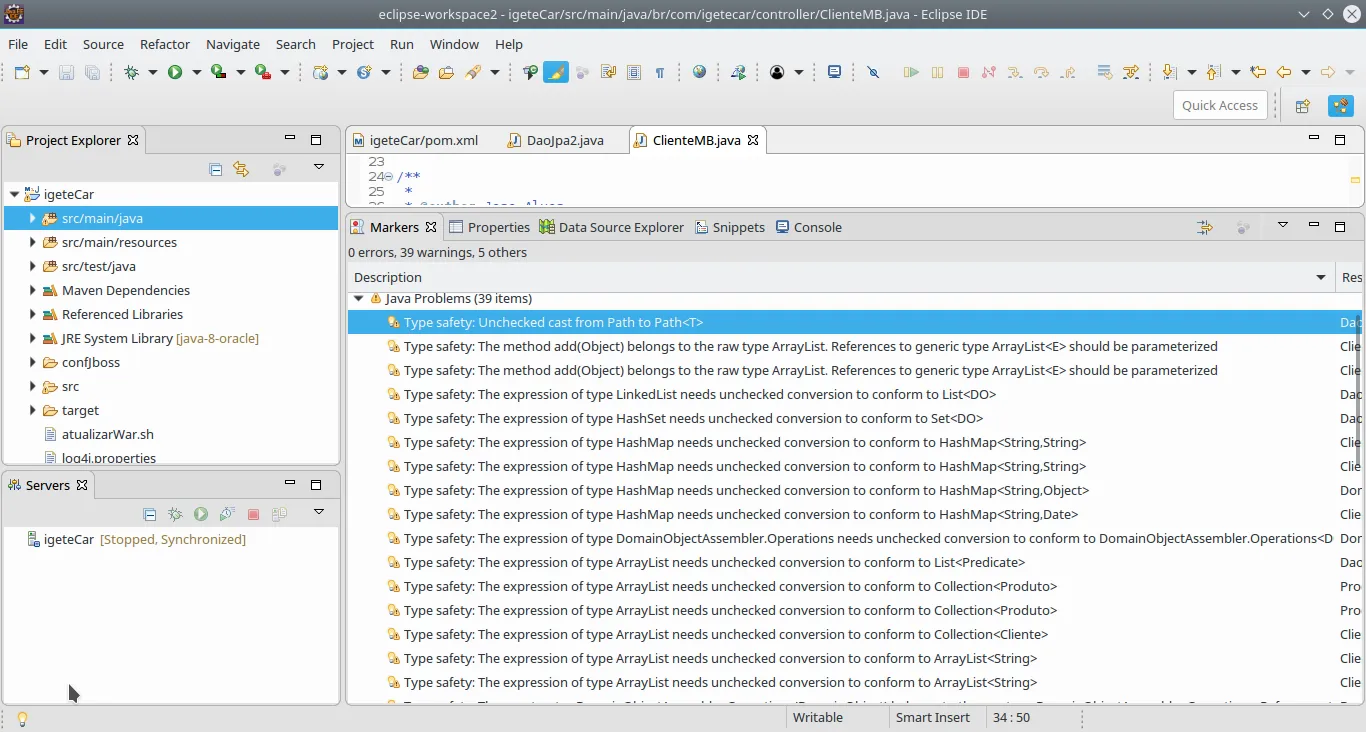Toggle Mark Occurrences highlighter button
This screenshot has width=1366, height=732.
tap(555, 72)
